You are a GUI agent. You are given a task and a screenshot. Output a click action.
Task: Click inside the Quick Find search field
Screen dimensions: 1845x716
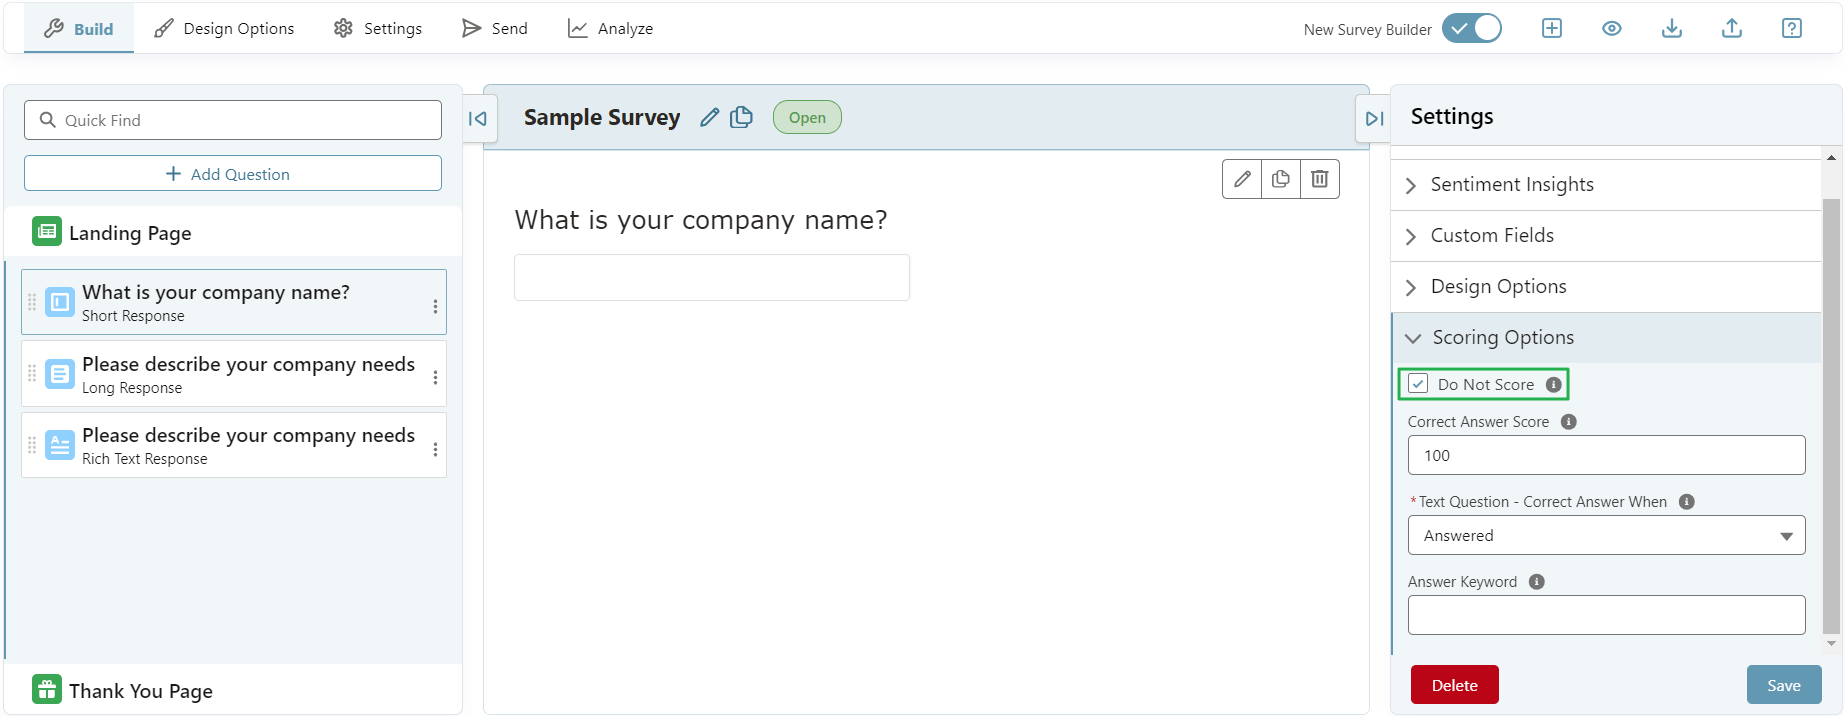232,119
